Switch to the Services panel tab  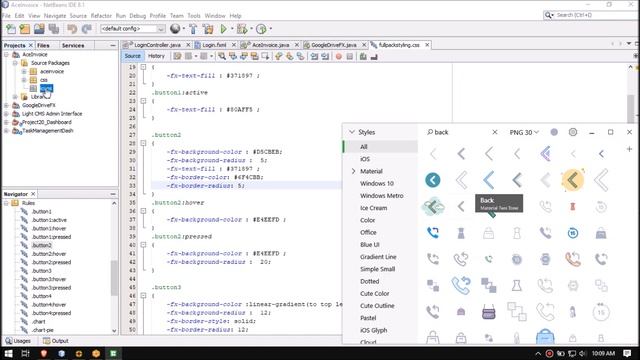coord(73,45)
